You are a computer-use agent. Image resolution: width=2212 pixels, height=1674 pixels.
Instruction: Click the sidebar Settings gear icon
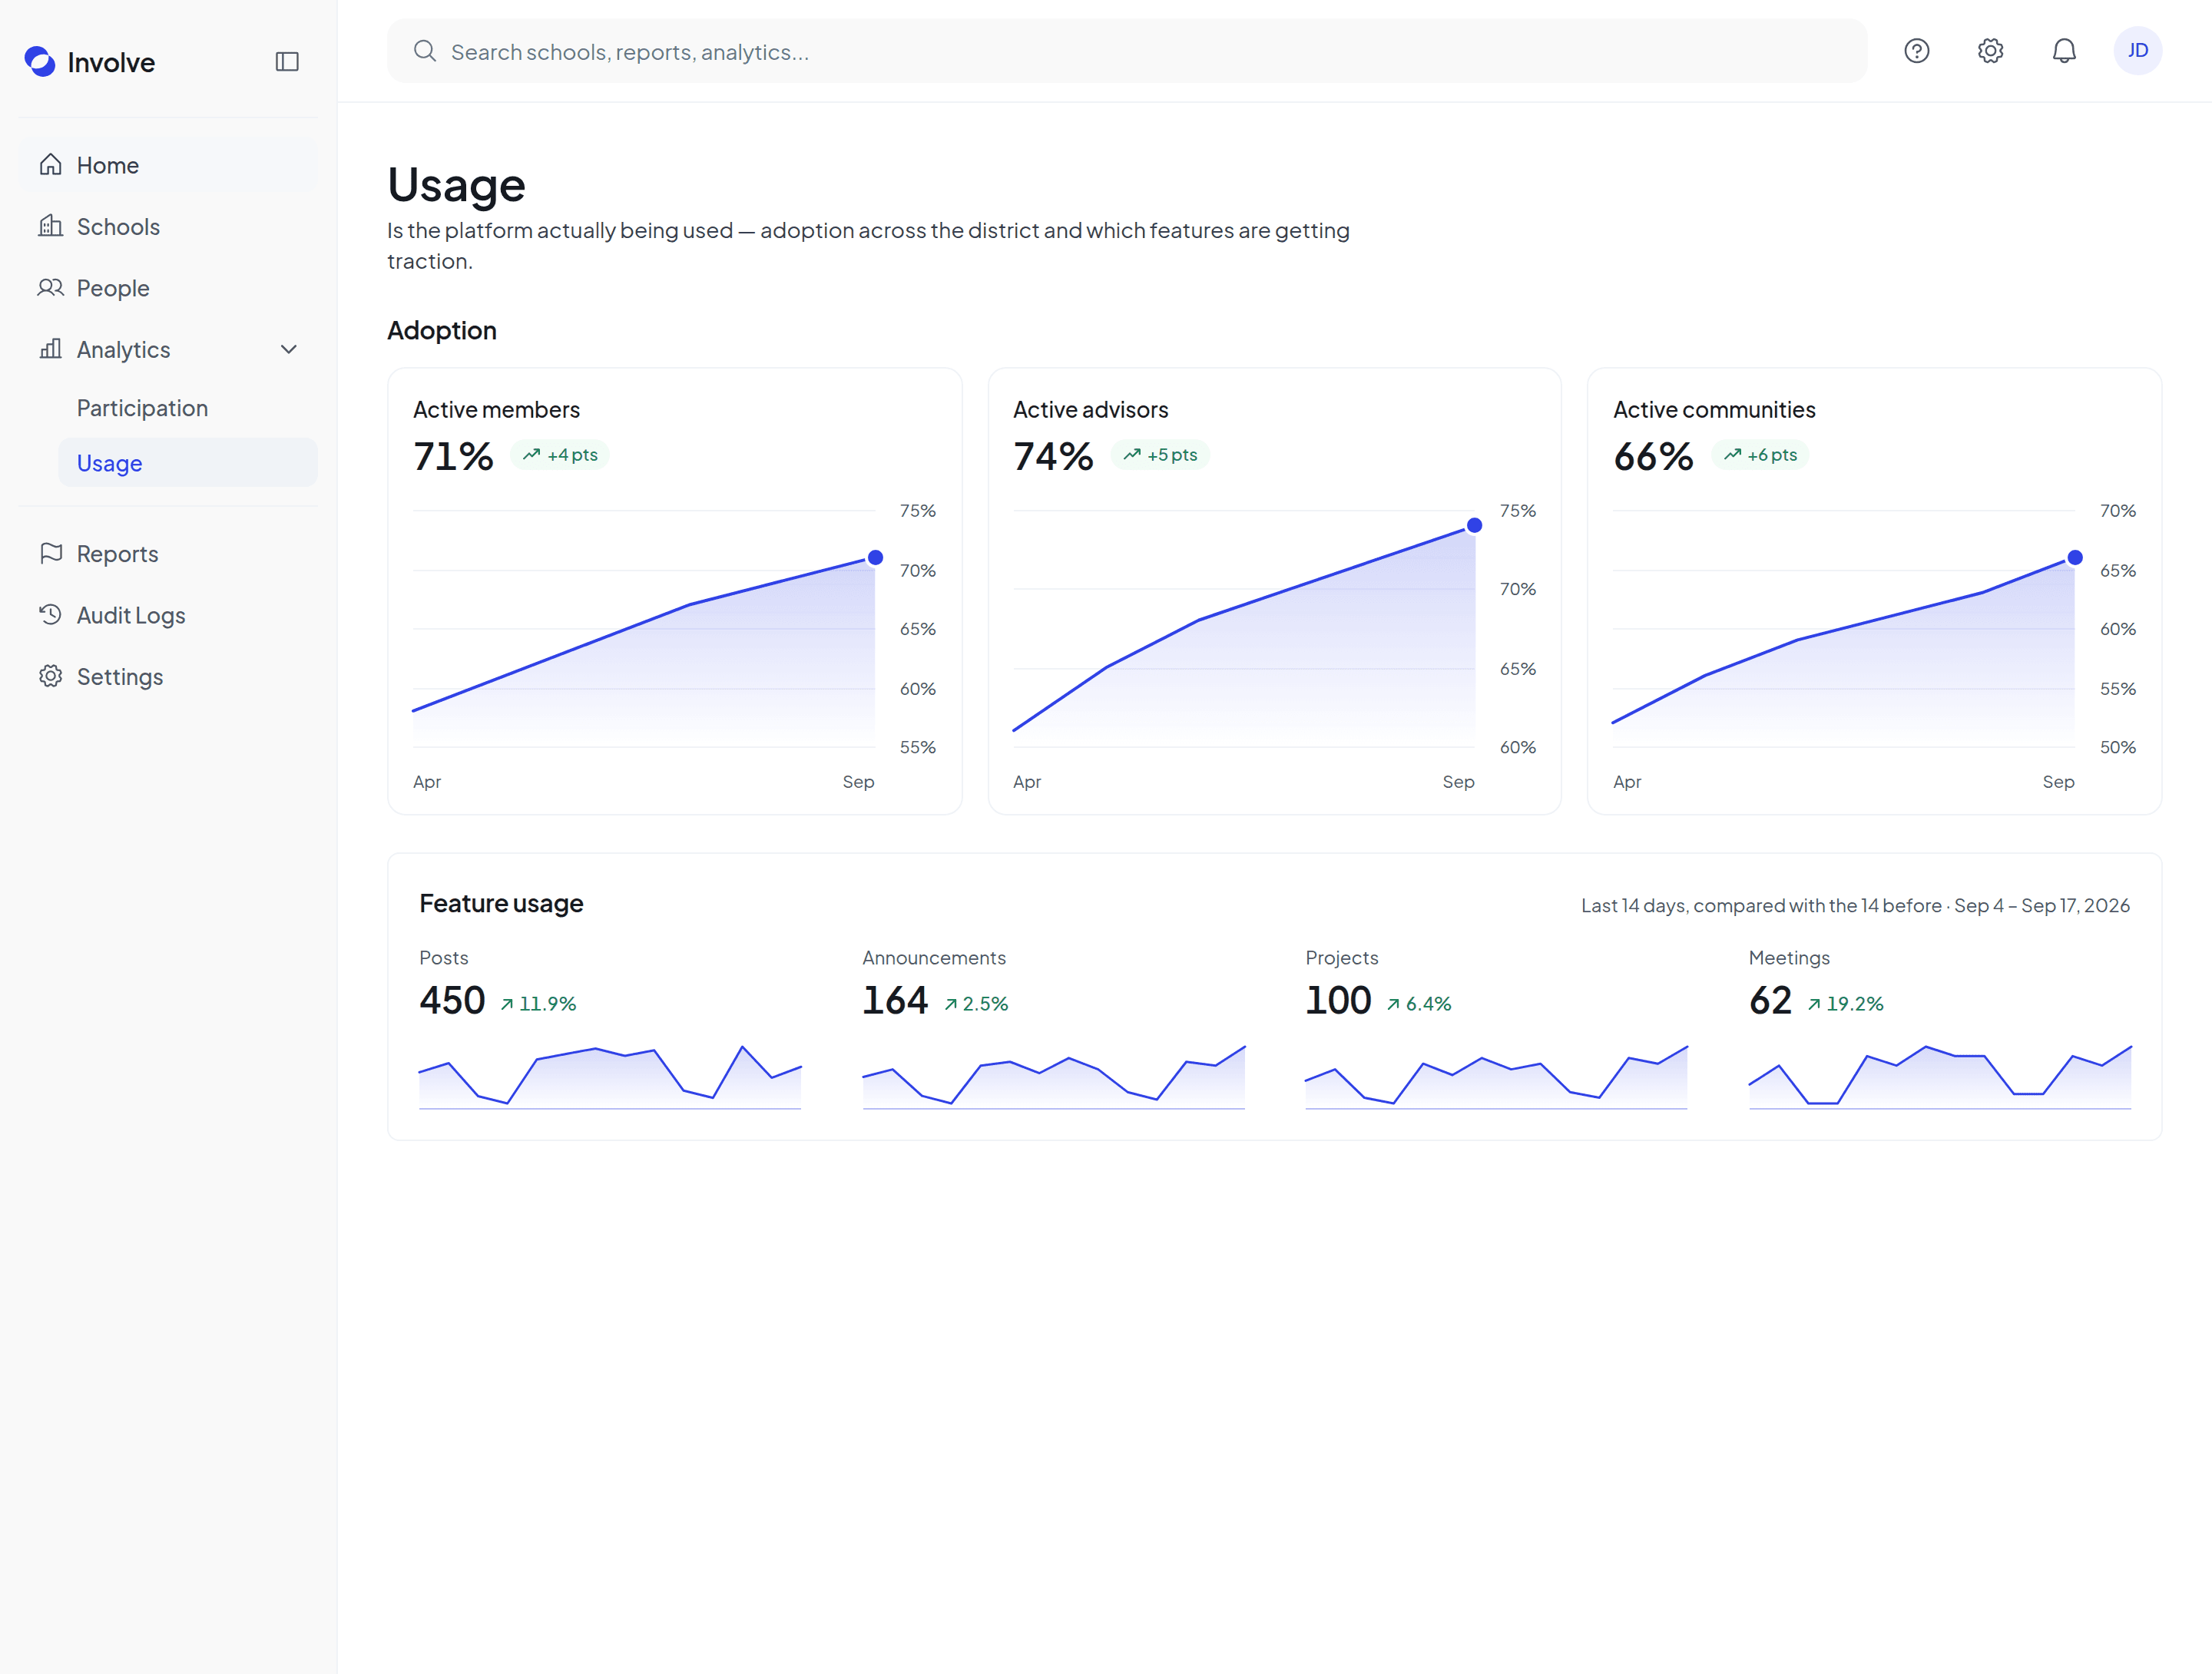51,676
